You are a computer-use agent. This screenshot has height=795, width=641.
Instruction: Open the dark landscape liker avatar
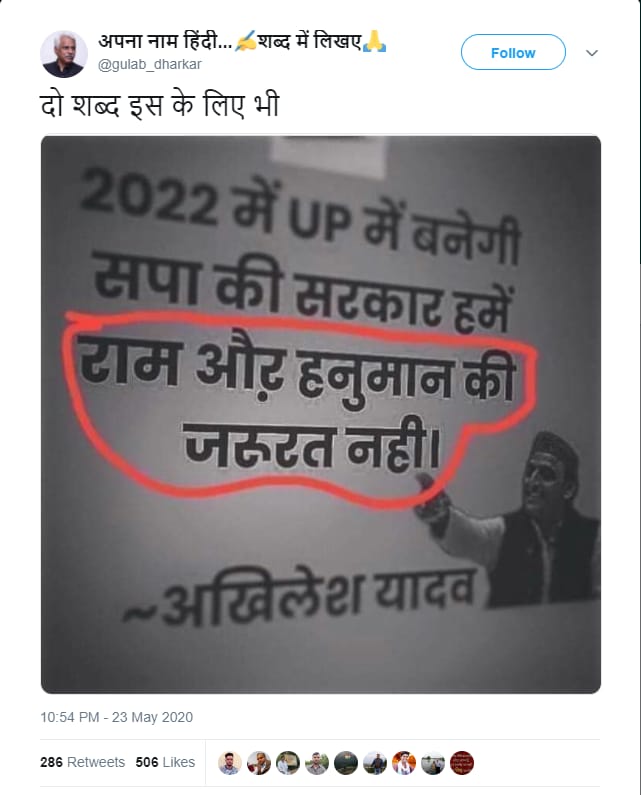click(346, 763)
